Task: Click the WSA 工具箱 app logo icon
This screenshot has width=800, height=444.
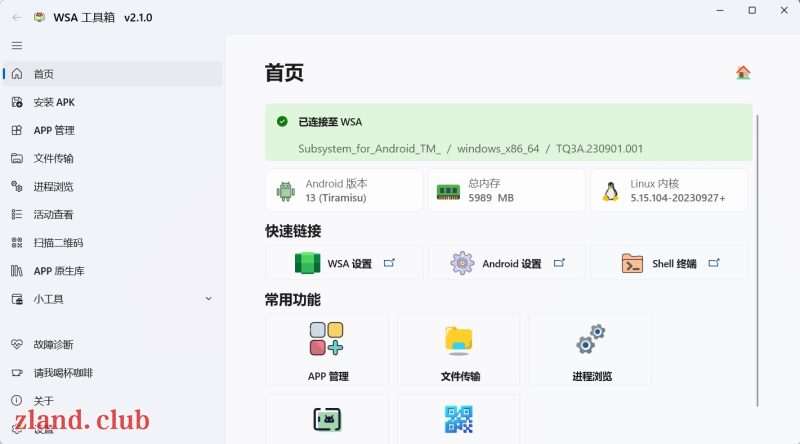Action: [39, 17]
